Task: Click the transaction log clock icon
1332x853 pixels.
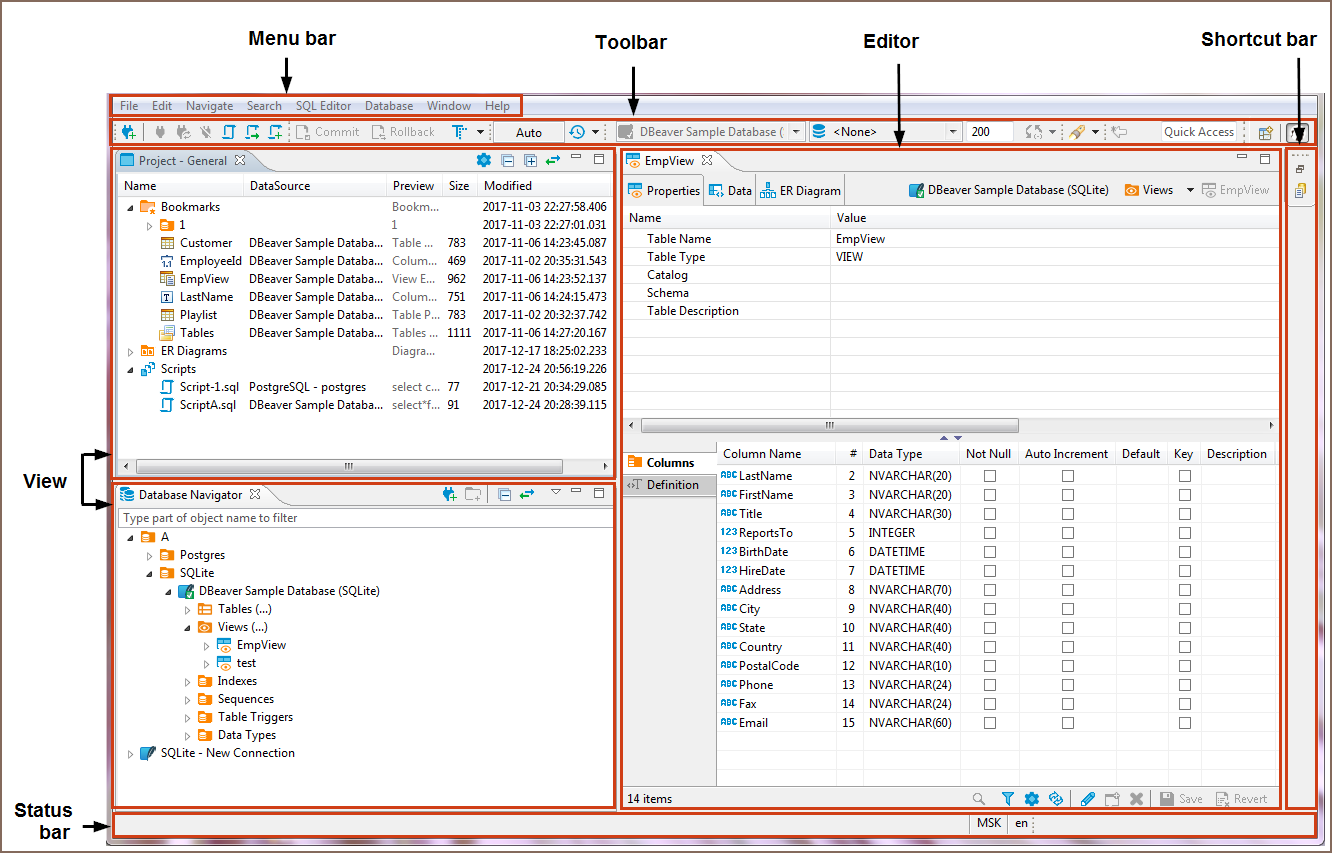Action: [x=577, y=132]
